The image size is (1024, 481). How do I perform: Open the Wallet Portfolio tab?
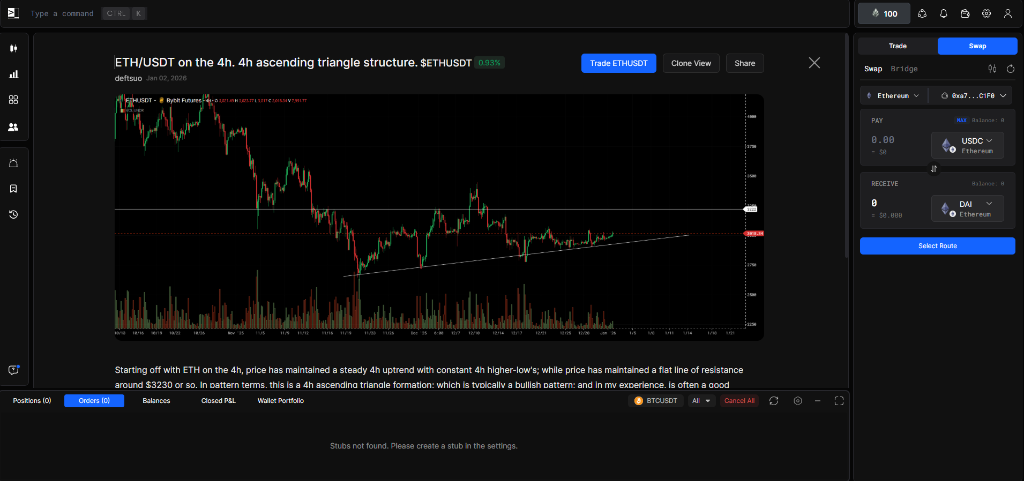tap(281, 401)
